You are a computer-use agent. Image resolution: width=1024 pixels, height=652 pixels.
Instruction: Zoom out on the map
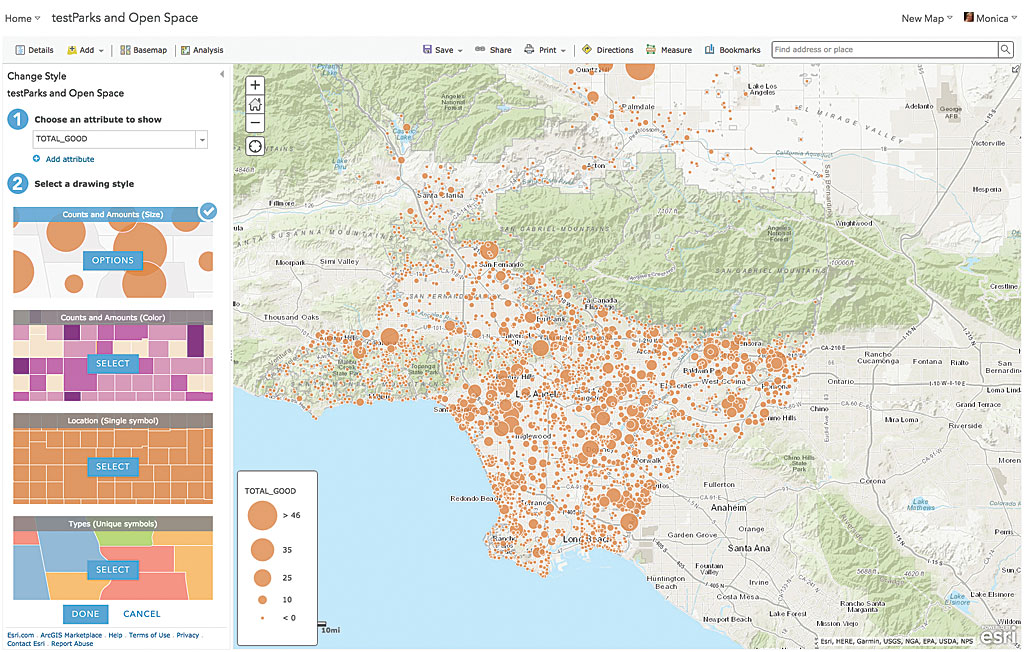(x=254, y=122)
